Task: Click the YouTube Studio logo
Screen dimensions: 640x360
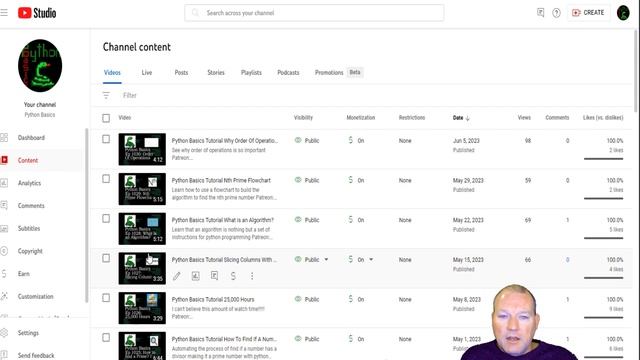Action: click(37, 13)
